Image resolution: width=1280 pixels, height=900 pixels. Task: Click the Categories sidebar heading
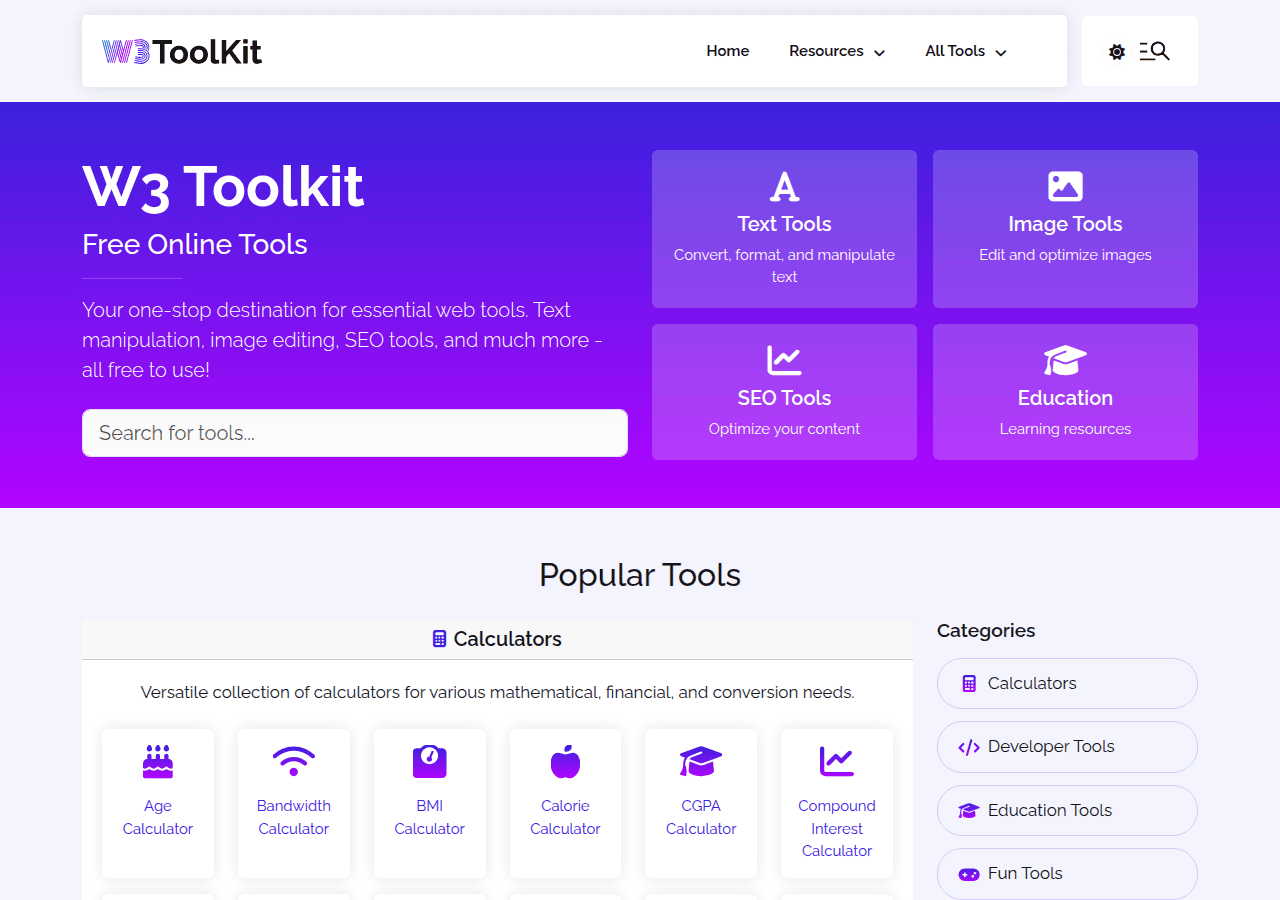click(986, 631)
